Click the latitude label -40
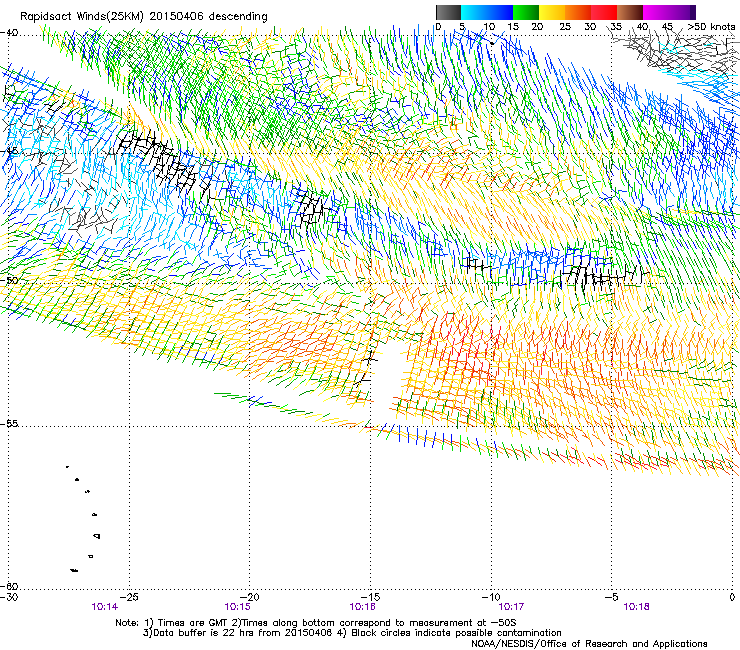This screenshot has width=740, height=650. (x=9, y=32)
